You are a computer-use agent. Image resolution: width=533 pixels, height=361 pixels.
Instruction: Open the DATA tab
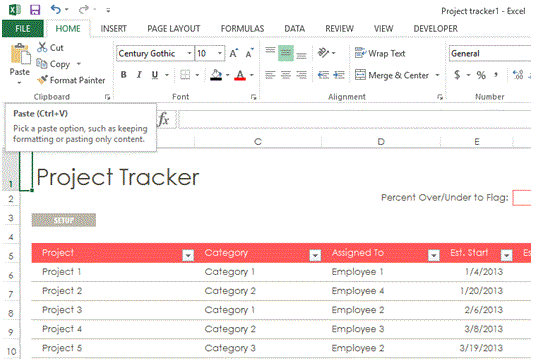pos(294,29)
